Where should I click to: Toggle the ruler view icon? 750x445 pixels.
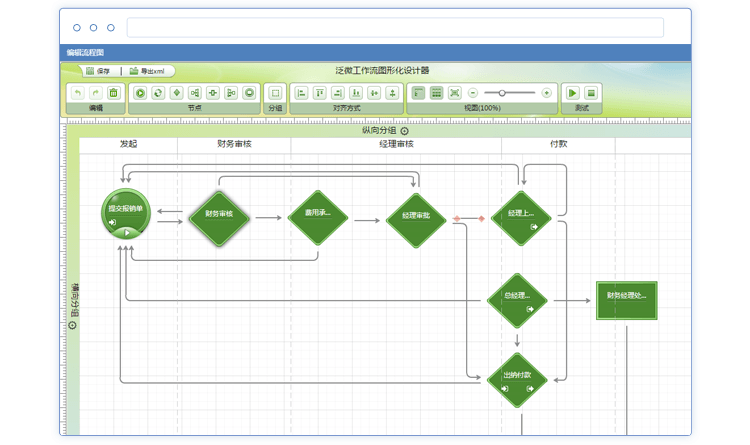419,93
